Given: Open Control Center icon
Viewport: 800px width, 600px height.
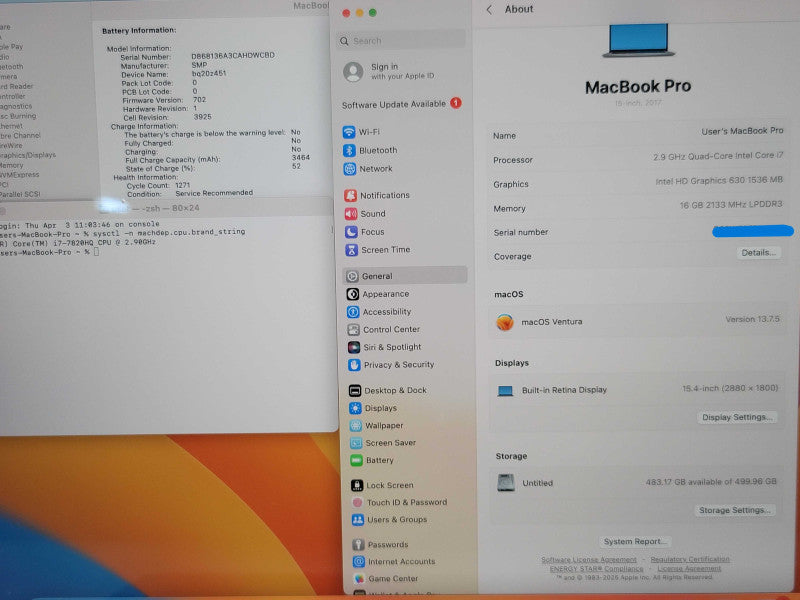Looking at the screenshot, I should click(x=354, y=330).
